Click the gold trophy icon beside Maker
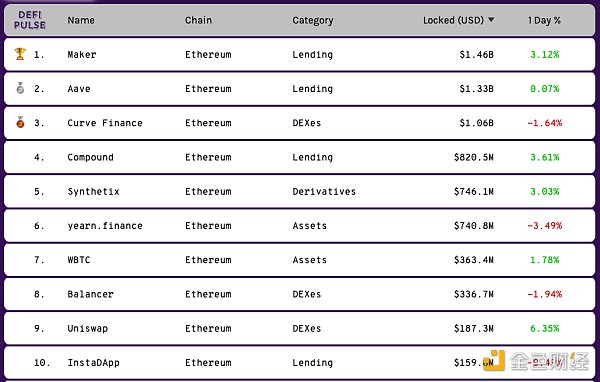The width and height of the screenshot is (600, 382). (x=20, y=54)
